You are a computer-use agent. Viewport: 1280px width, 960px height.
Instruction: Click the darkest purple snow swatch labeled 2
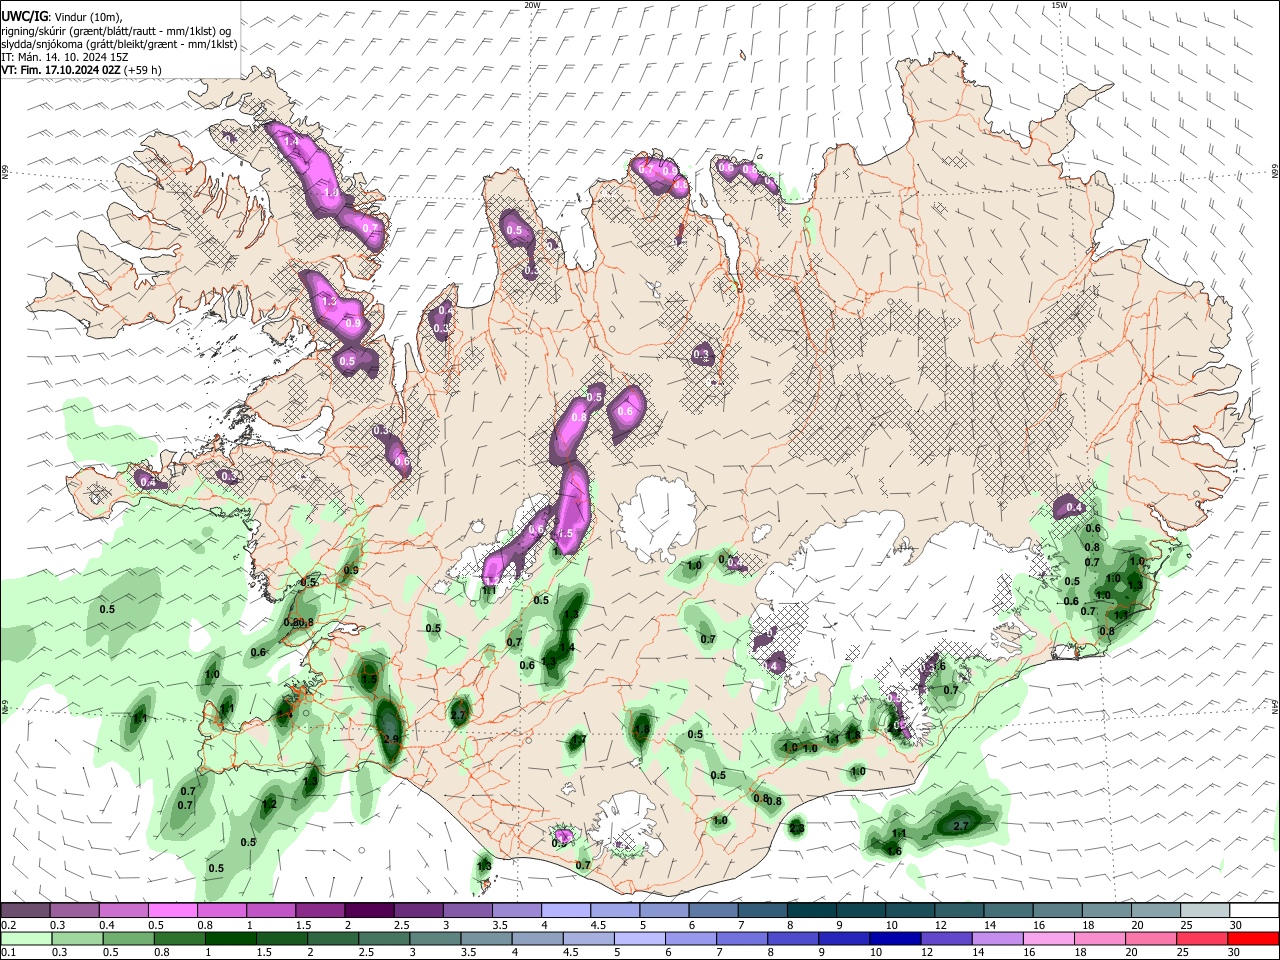[x=369, y=911]
